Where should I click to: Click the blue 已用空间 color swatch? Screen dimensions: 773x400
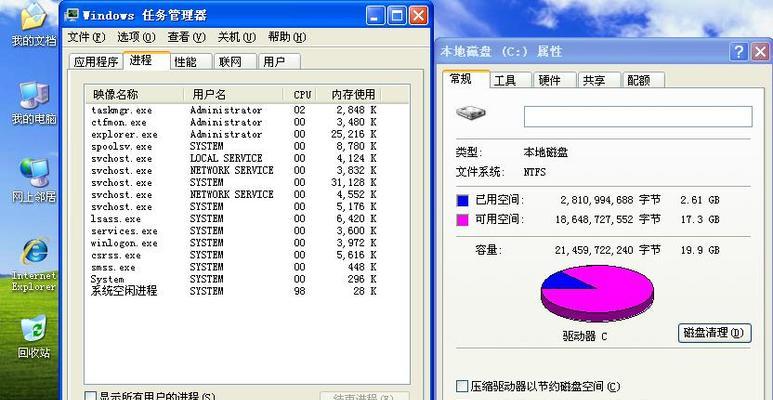[462, 201]
